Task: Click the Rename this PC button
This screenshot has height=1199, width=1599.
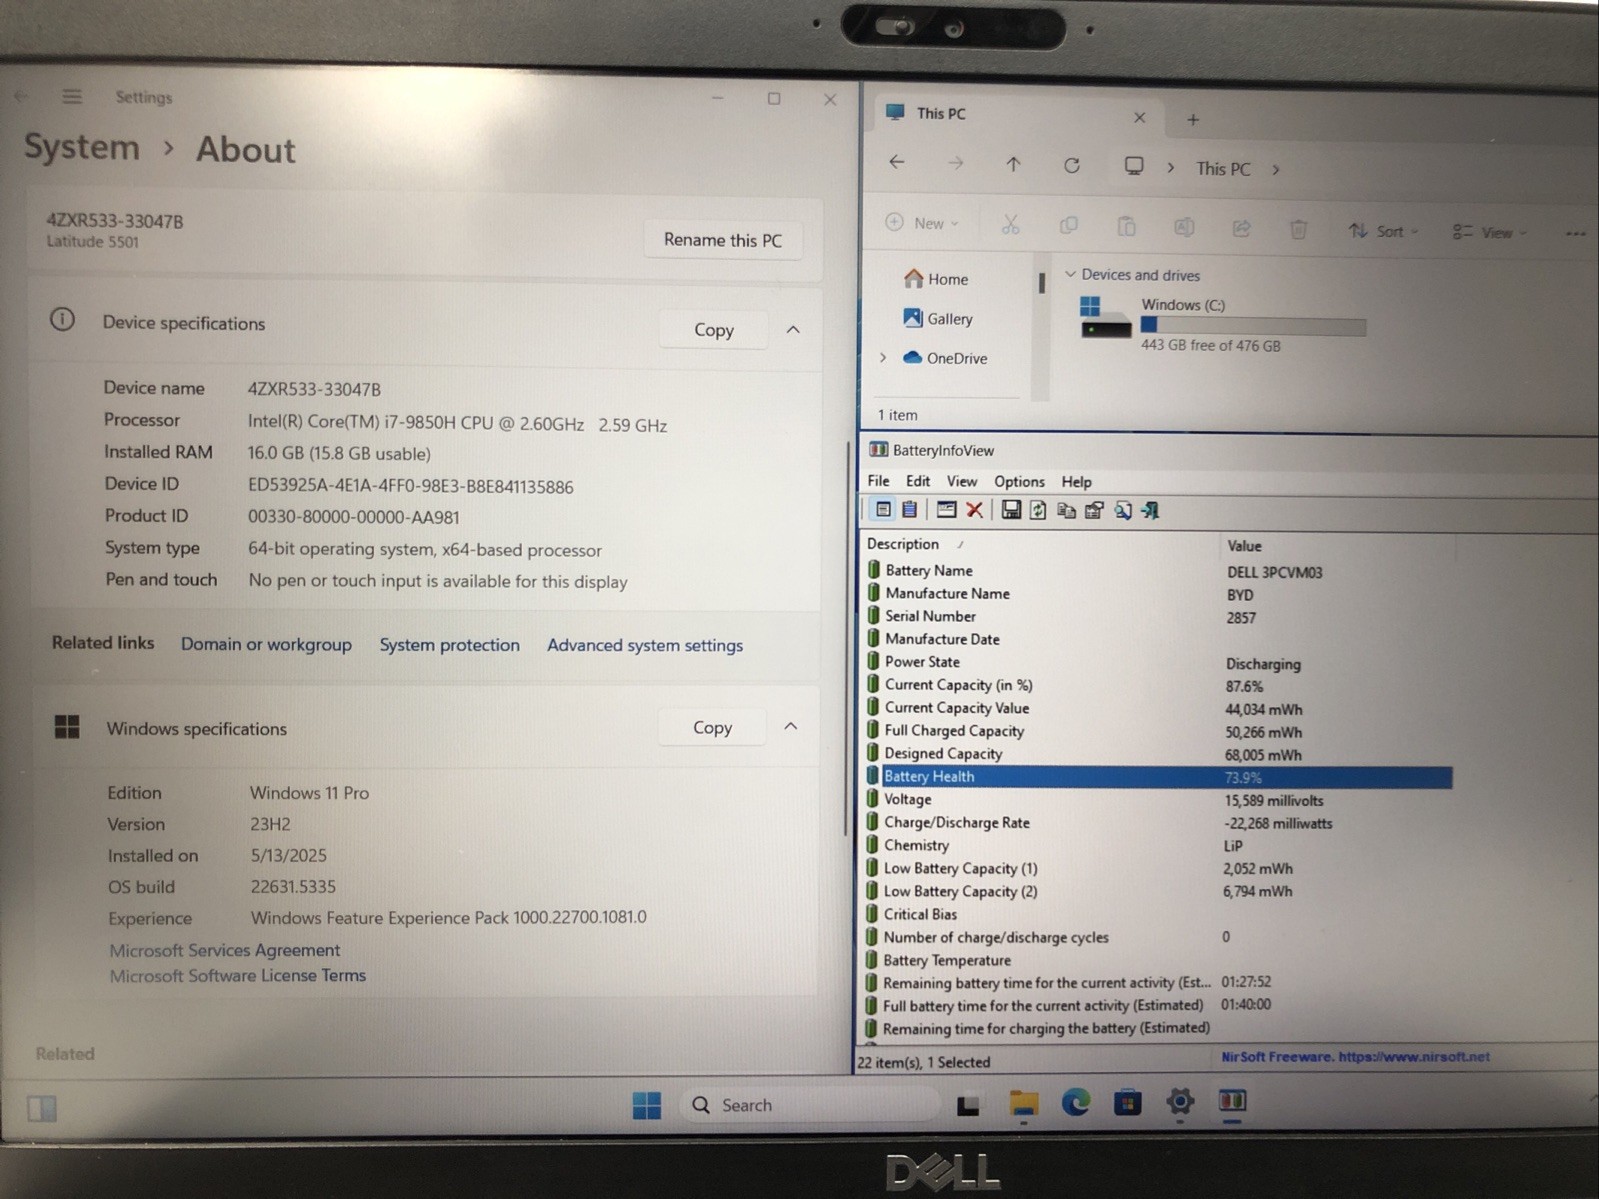Action: [x=722, y=240]
